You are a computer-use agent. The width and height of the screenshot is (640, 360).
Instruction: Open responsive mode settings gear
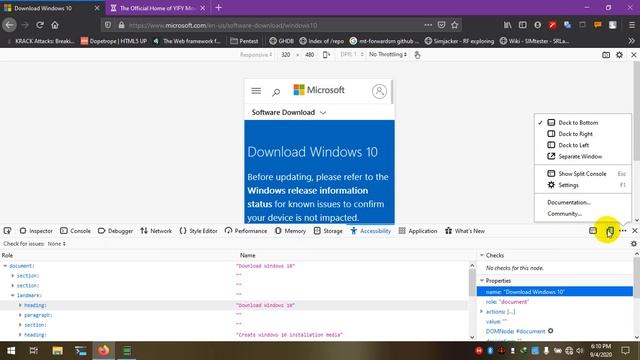[619, 55]
